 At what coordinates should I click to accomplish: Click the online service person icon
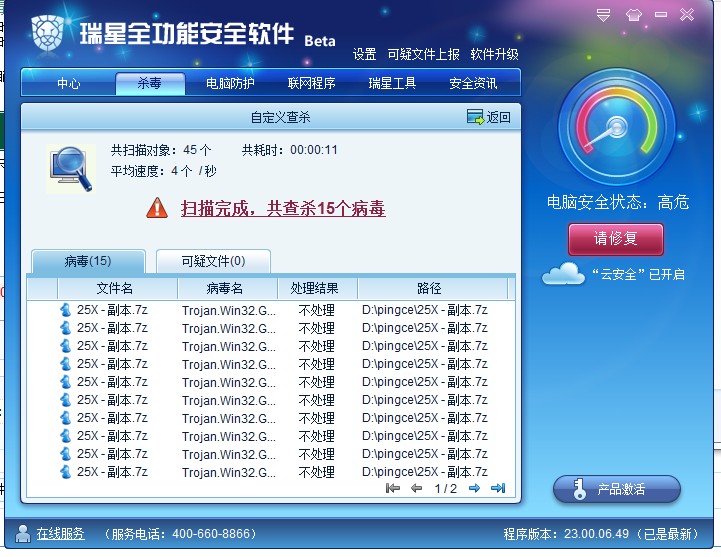coord(23,534)
